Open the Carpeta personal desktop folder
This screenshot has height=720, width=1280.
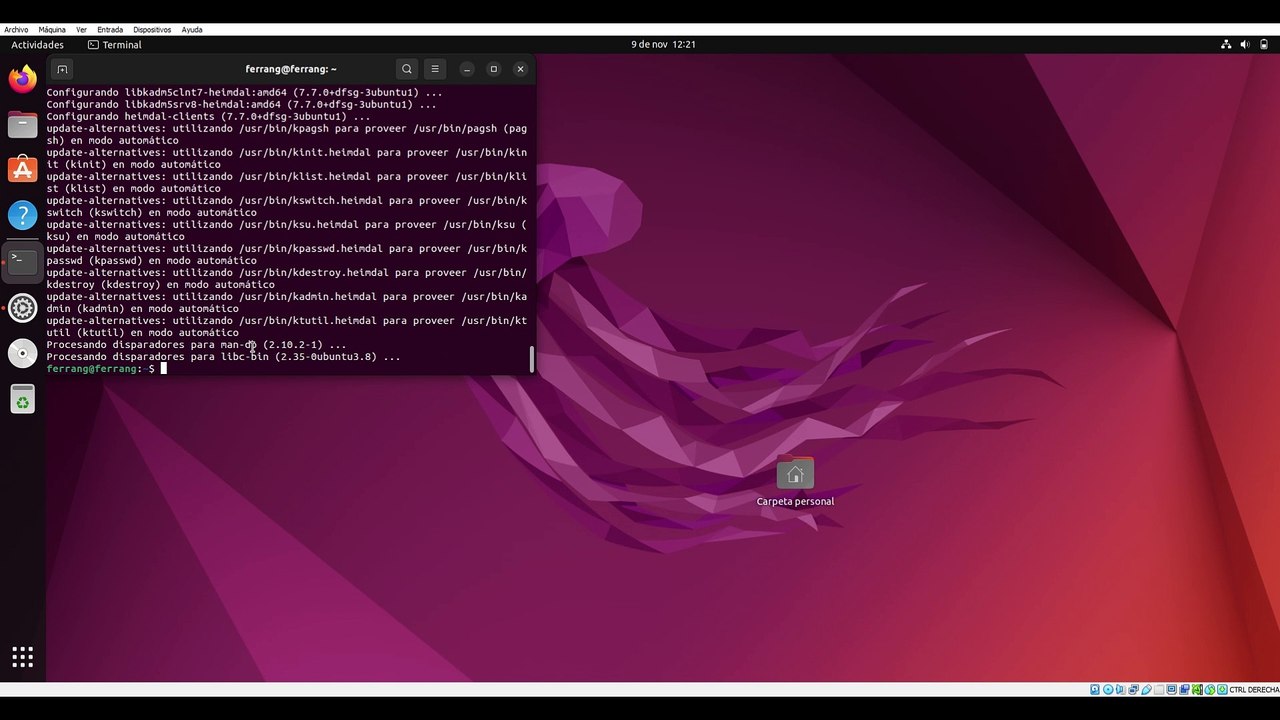coord(795,482)
